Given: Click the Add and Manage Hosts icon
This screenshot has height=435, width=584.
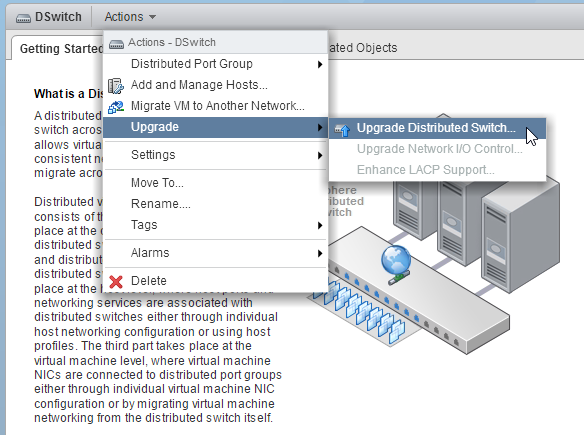Looking at the screenshot, I should [x=116, y=86].
